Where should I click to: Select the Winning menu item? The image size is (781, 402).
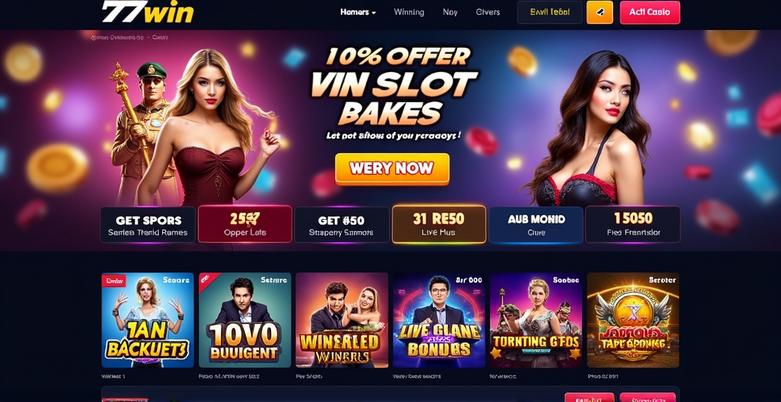click(409, 12)
